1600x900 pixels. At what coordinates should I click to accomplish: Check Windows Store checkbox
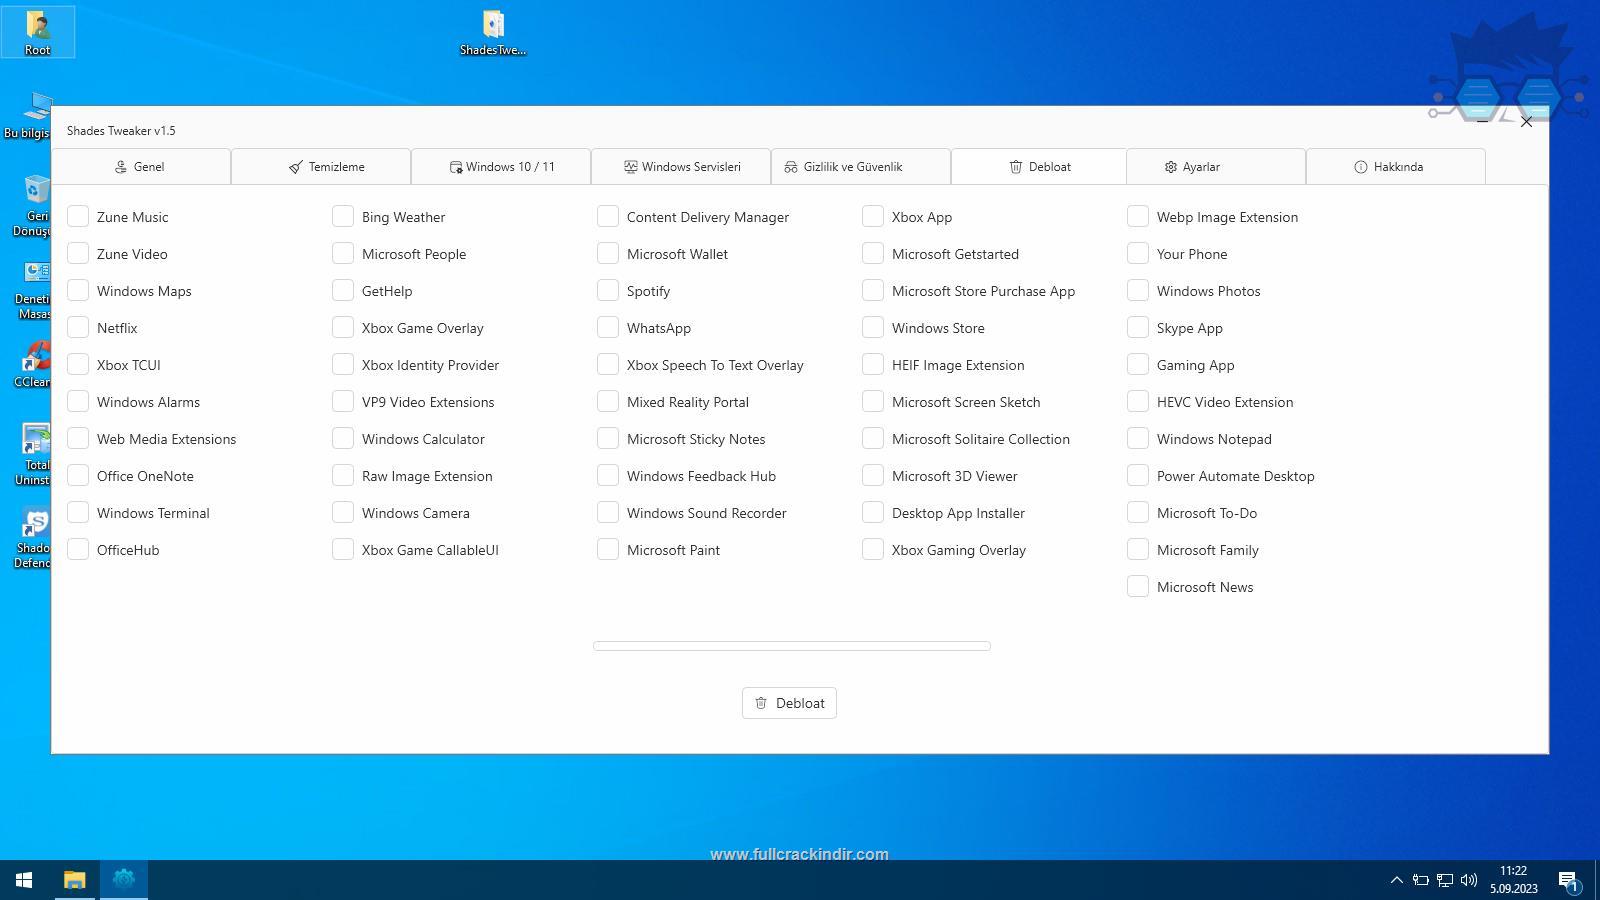coord(873,327)
